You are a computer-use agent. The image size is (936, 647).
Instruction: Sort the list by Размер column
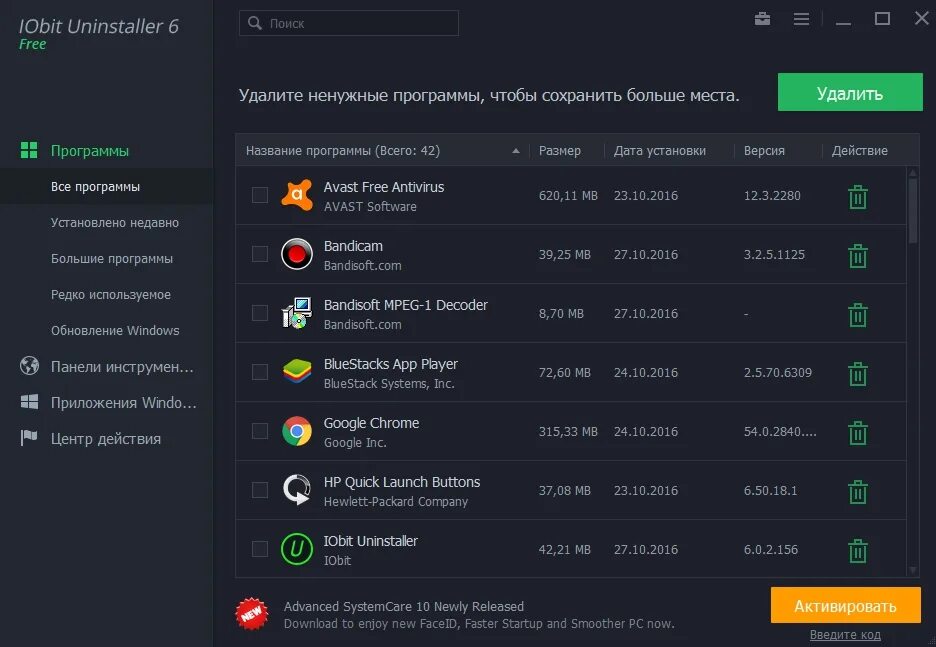pyautogui.click(x=559, y=150)
